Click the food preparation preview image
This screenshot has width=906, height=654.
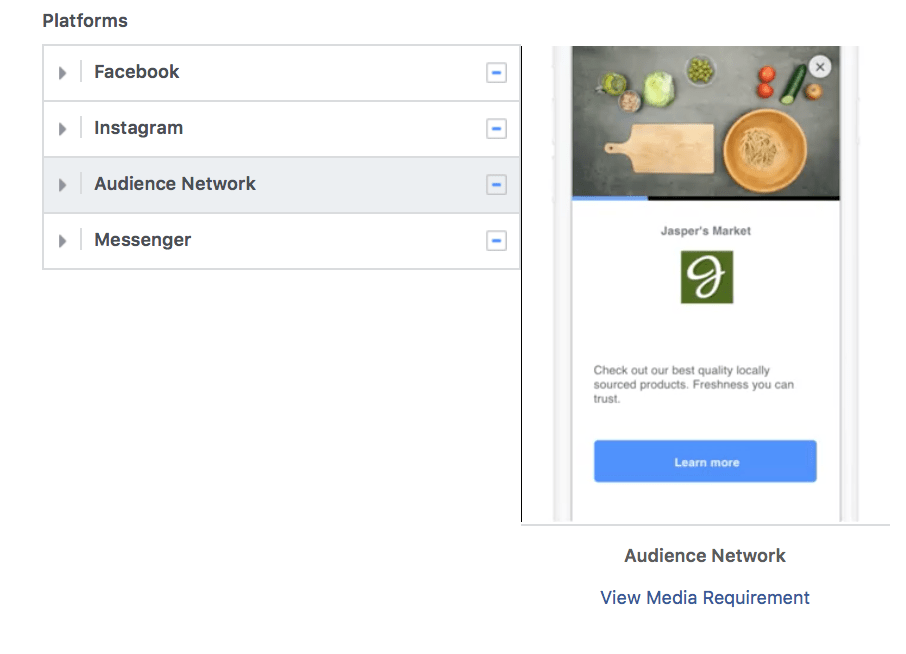(x=705, y=120)
